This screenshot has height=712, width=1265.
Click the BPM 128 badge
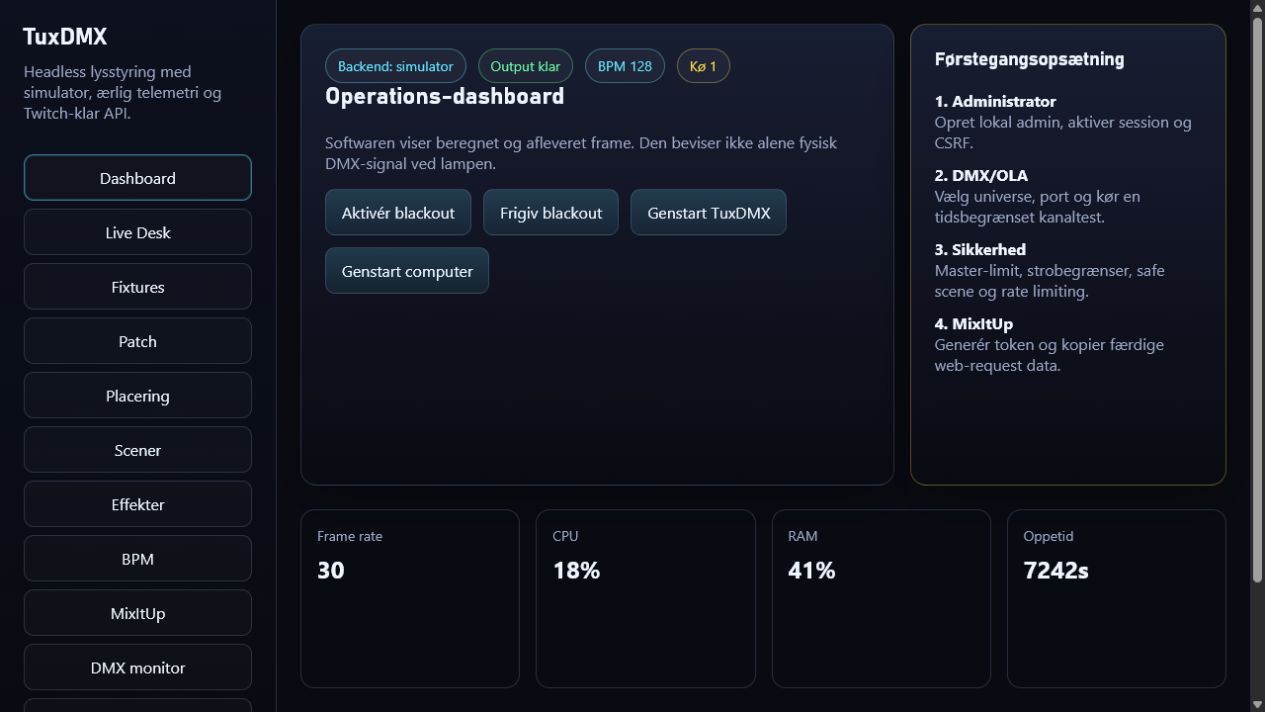625,66
